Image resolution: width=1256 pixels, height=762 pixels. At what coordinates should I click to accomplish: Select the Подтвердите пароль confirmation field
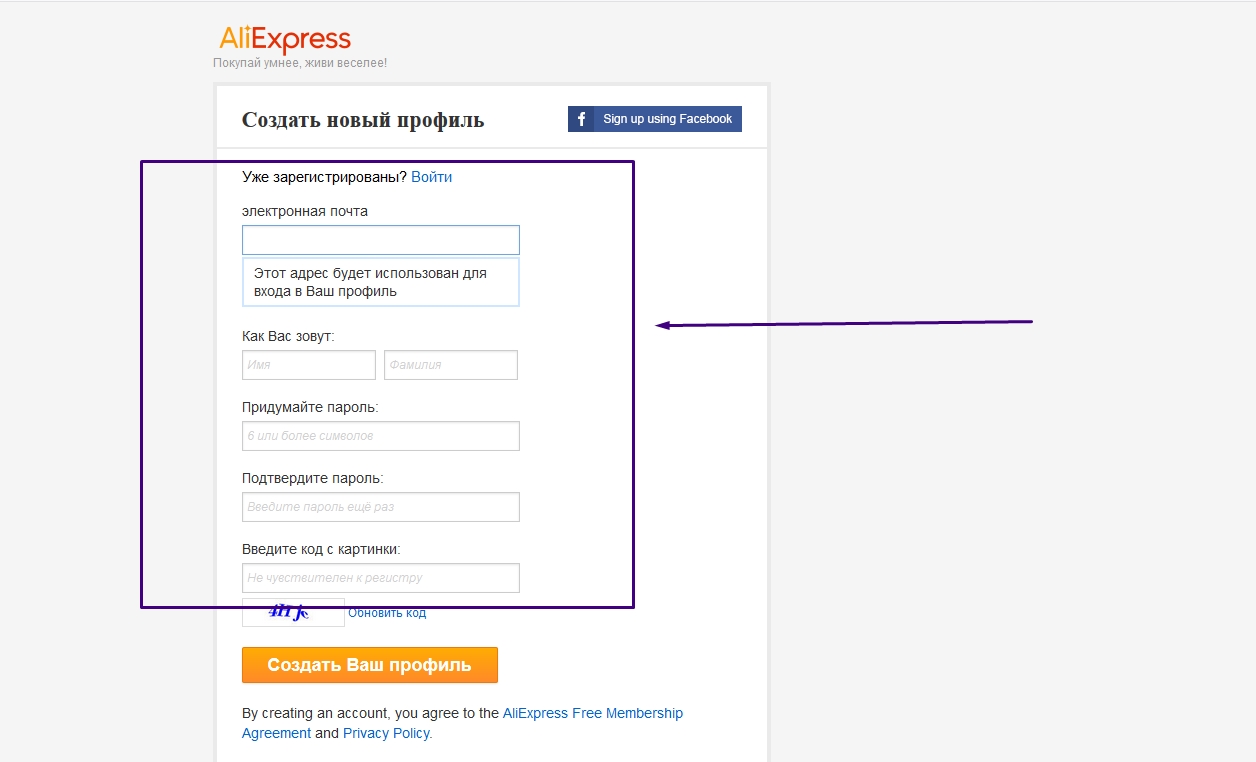(x=381, y=507)
